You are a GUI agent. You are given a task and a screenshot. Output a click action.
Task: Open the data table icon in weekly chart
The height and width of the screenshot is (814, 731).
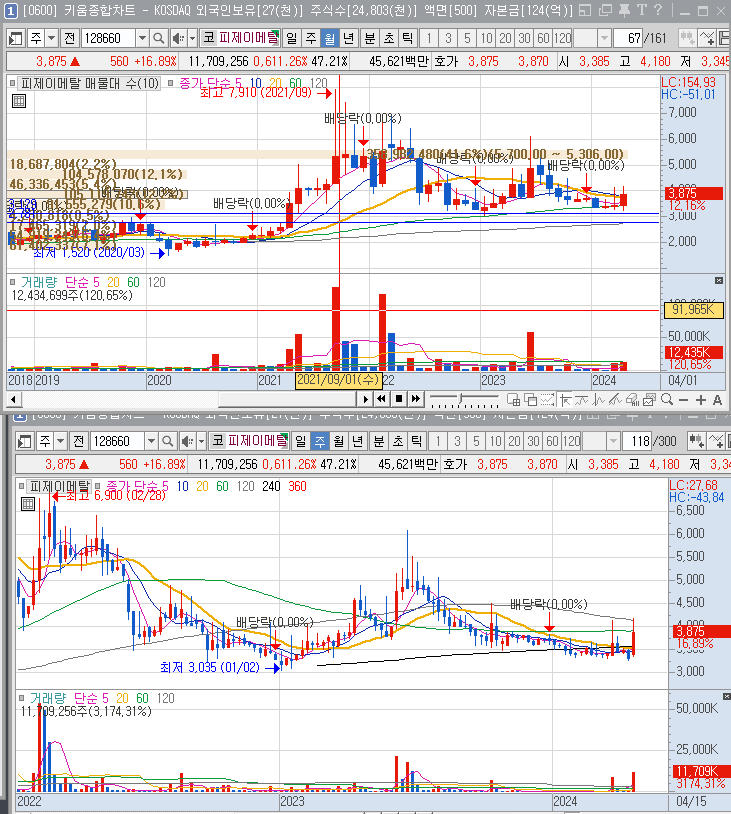coord(28,504)
